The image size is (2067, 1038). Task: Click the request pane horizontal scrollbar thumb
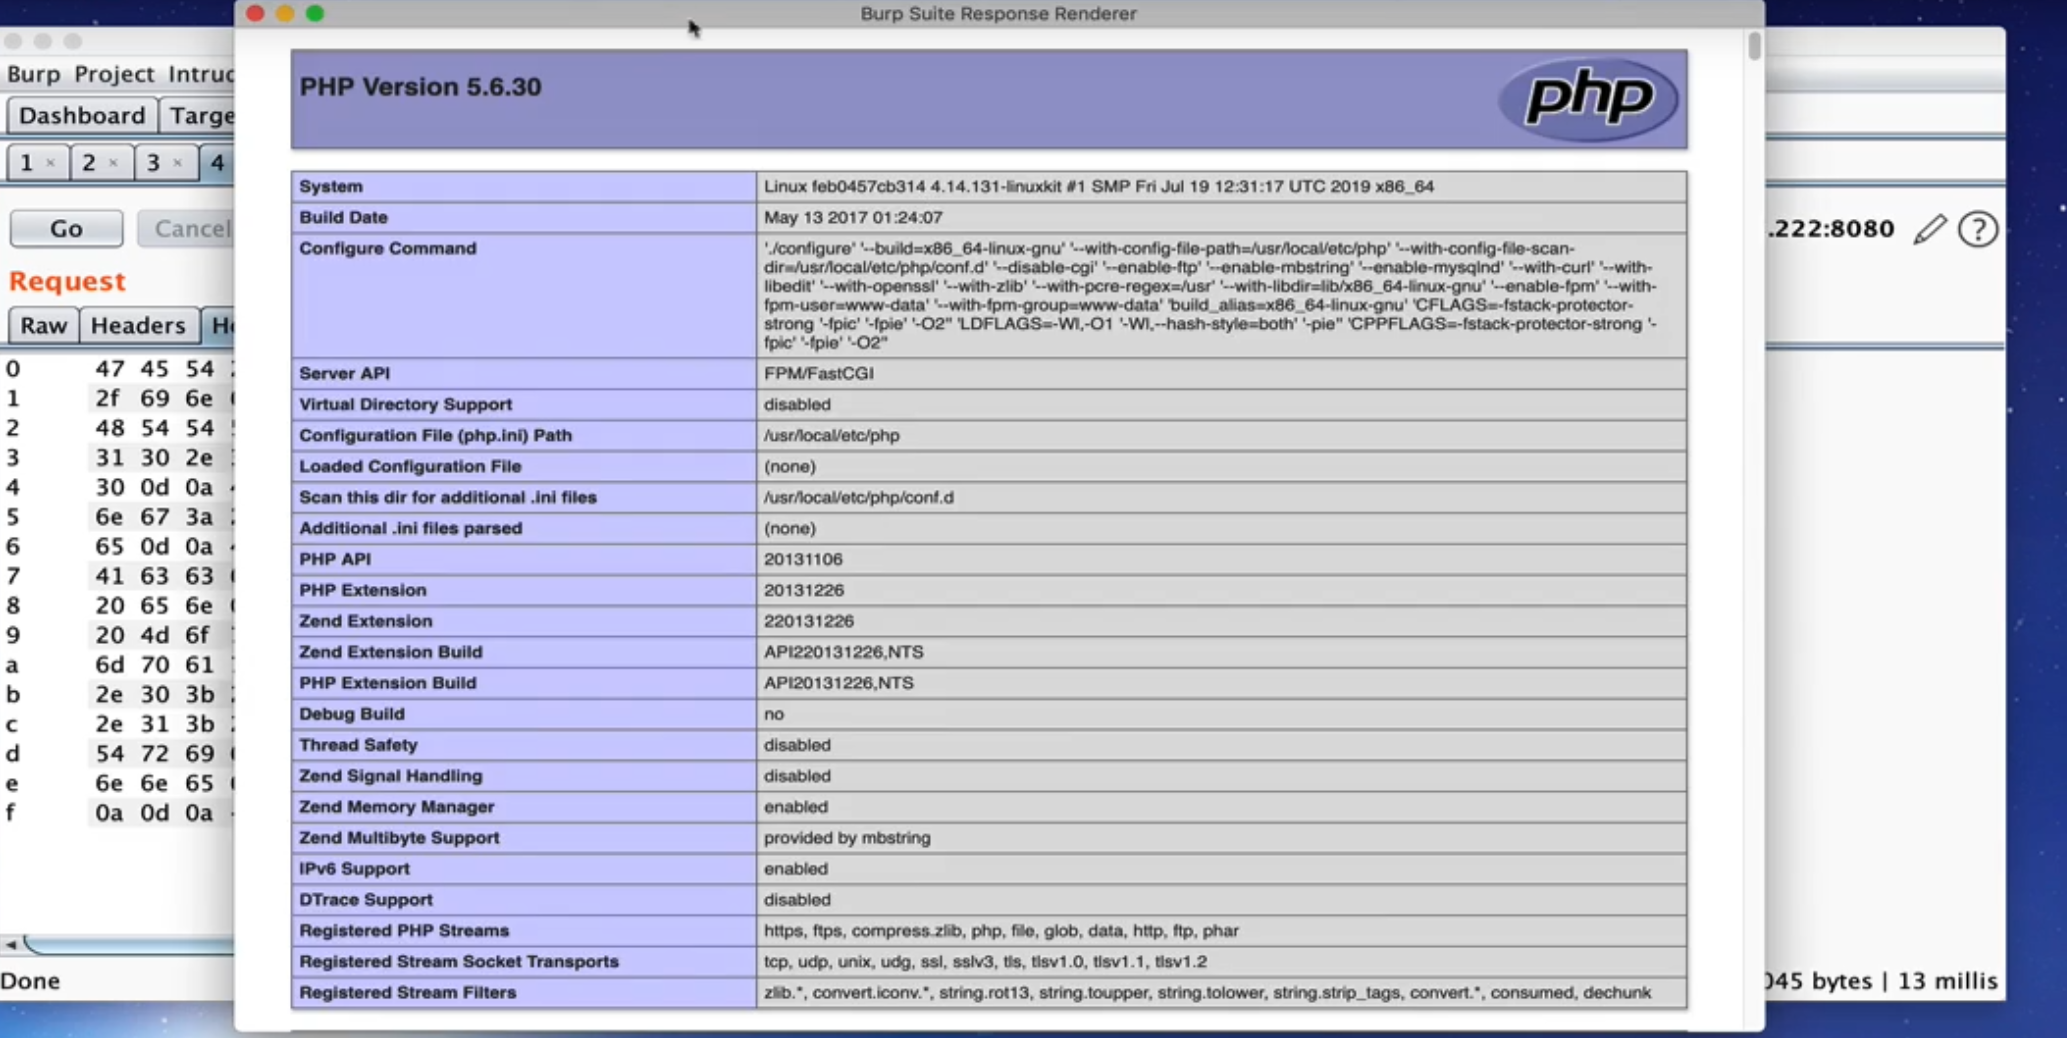click(x=130, y=944)
